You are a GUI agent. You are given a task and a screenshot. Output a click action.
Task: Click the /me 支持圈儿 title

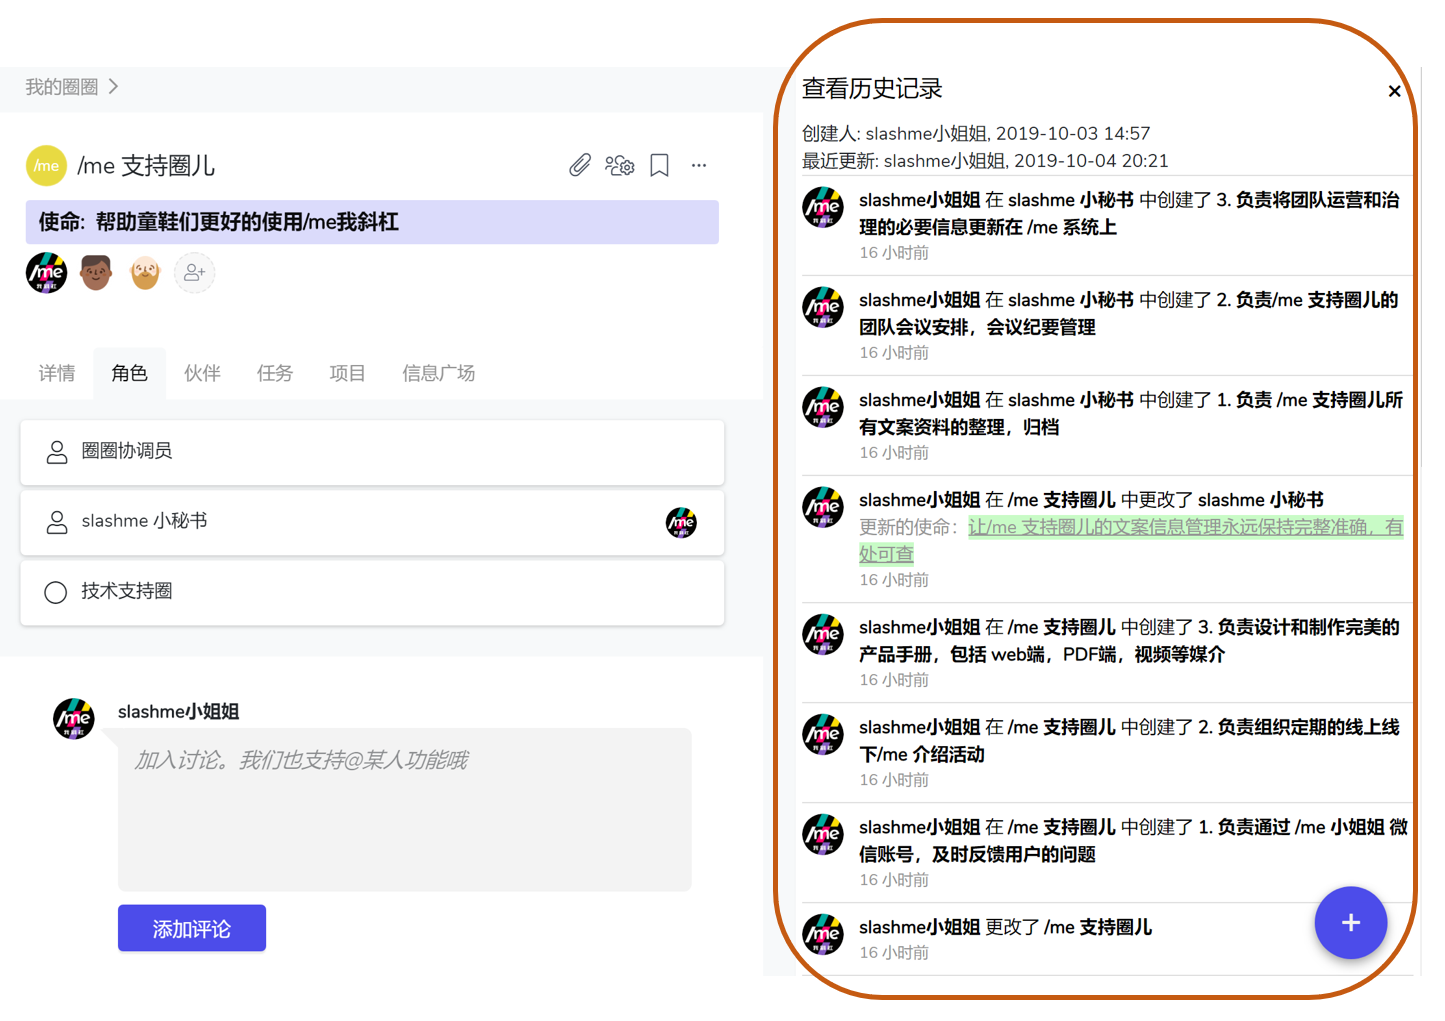pyautogui.click(x=146, y=166)
